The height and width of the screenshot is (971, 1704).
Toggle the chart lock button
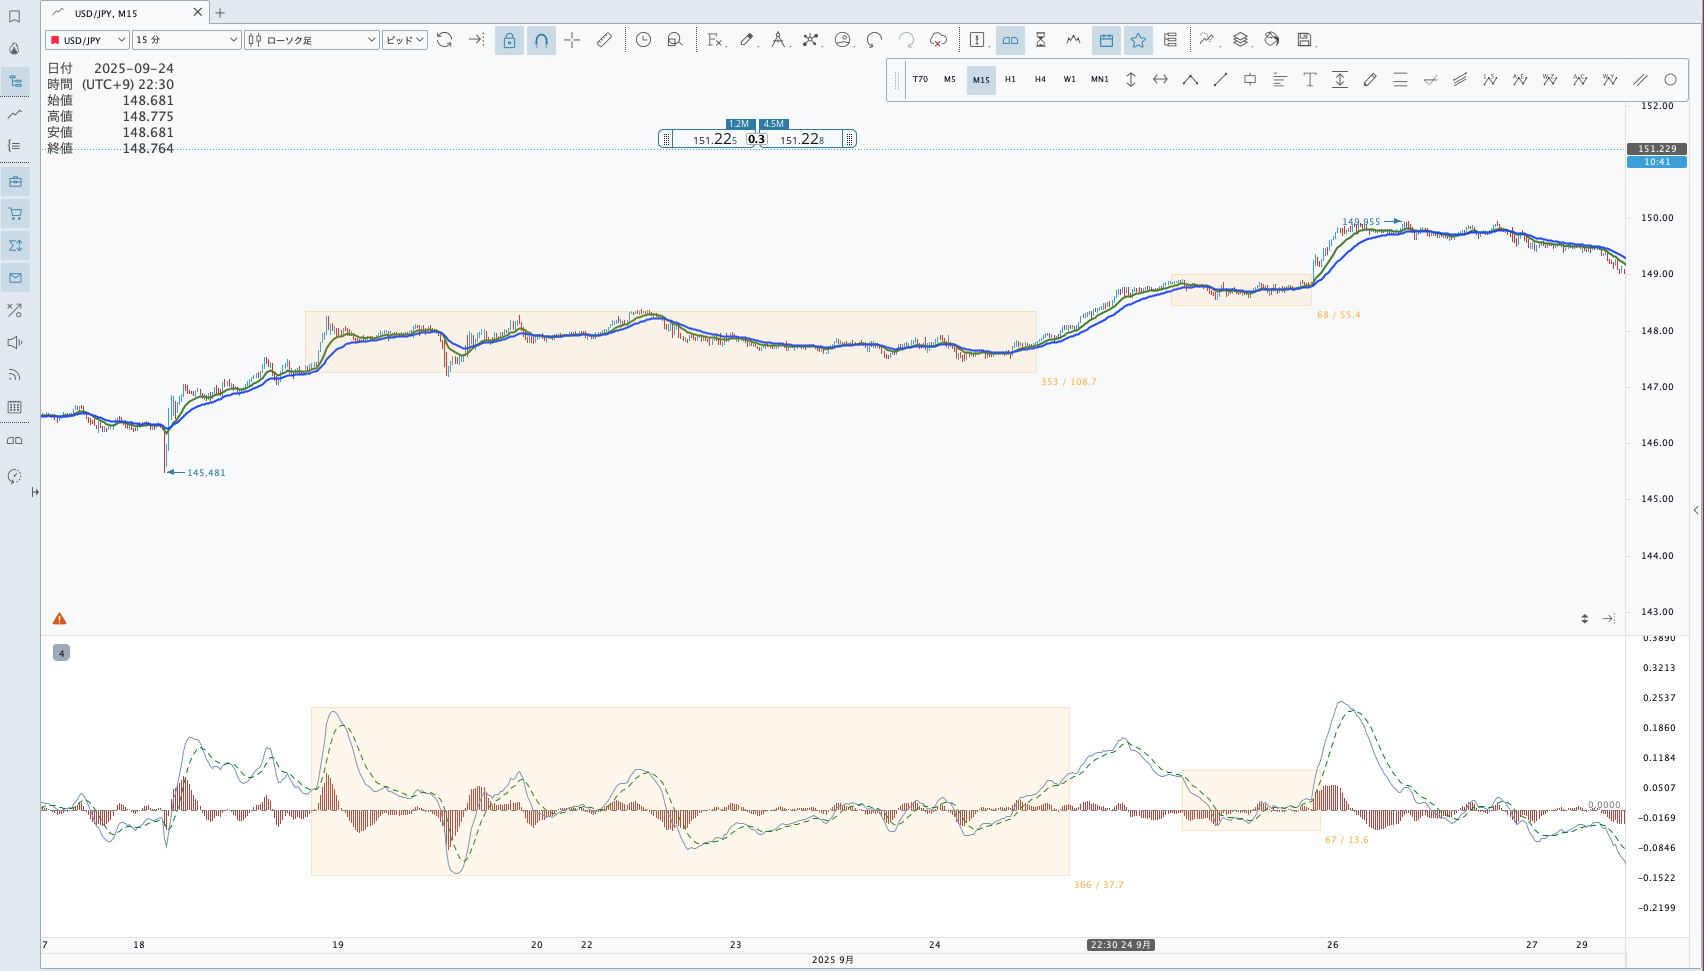pyautogui.click(x=509, y=40)
